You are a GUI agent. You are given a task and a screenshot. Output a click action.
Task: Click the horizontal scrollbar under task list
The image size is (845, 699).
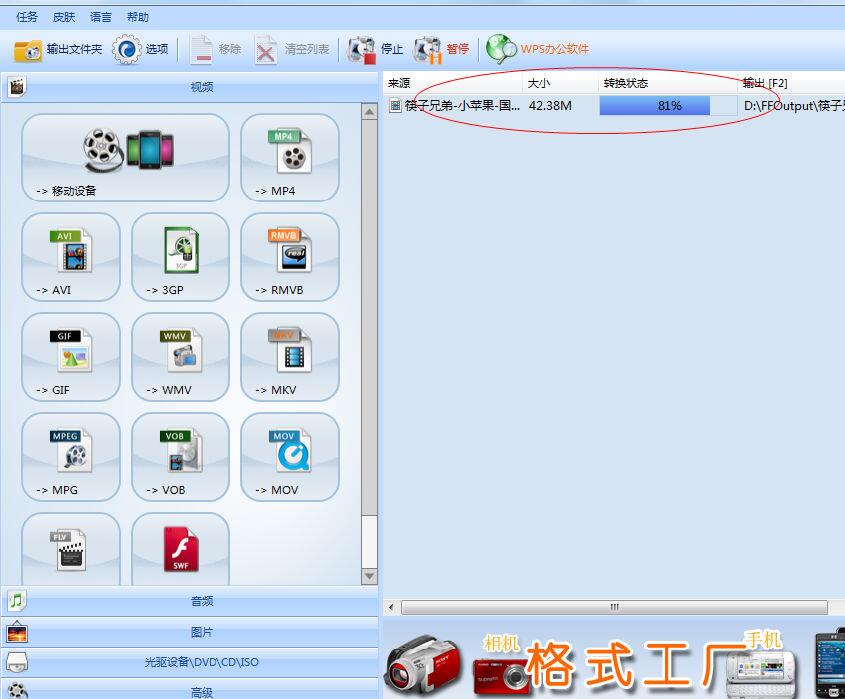coord(614,607)
